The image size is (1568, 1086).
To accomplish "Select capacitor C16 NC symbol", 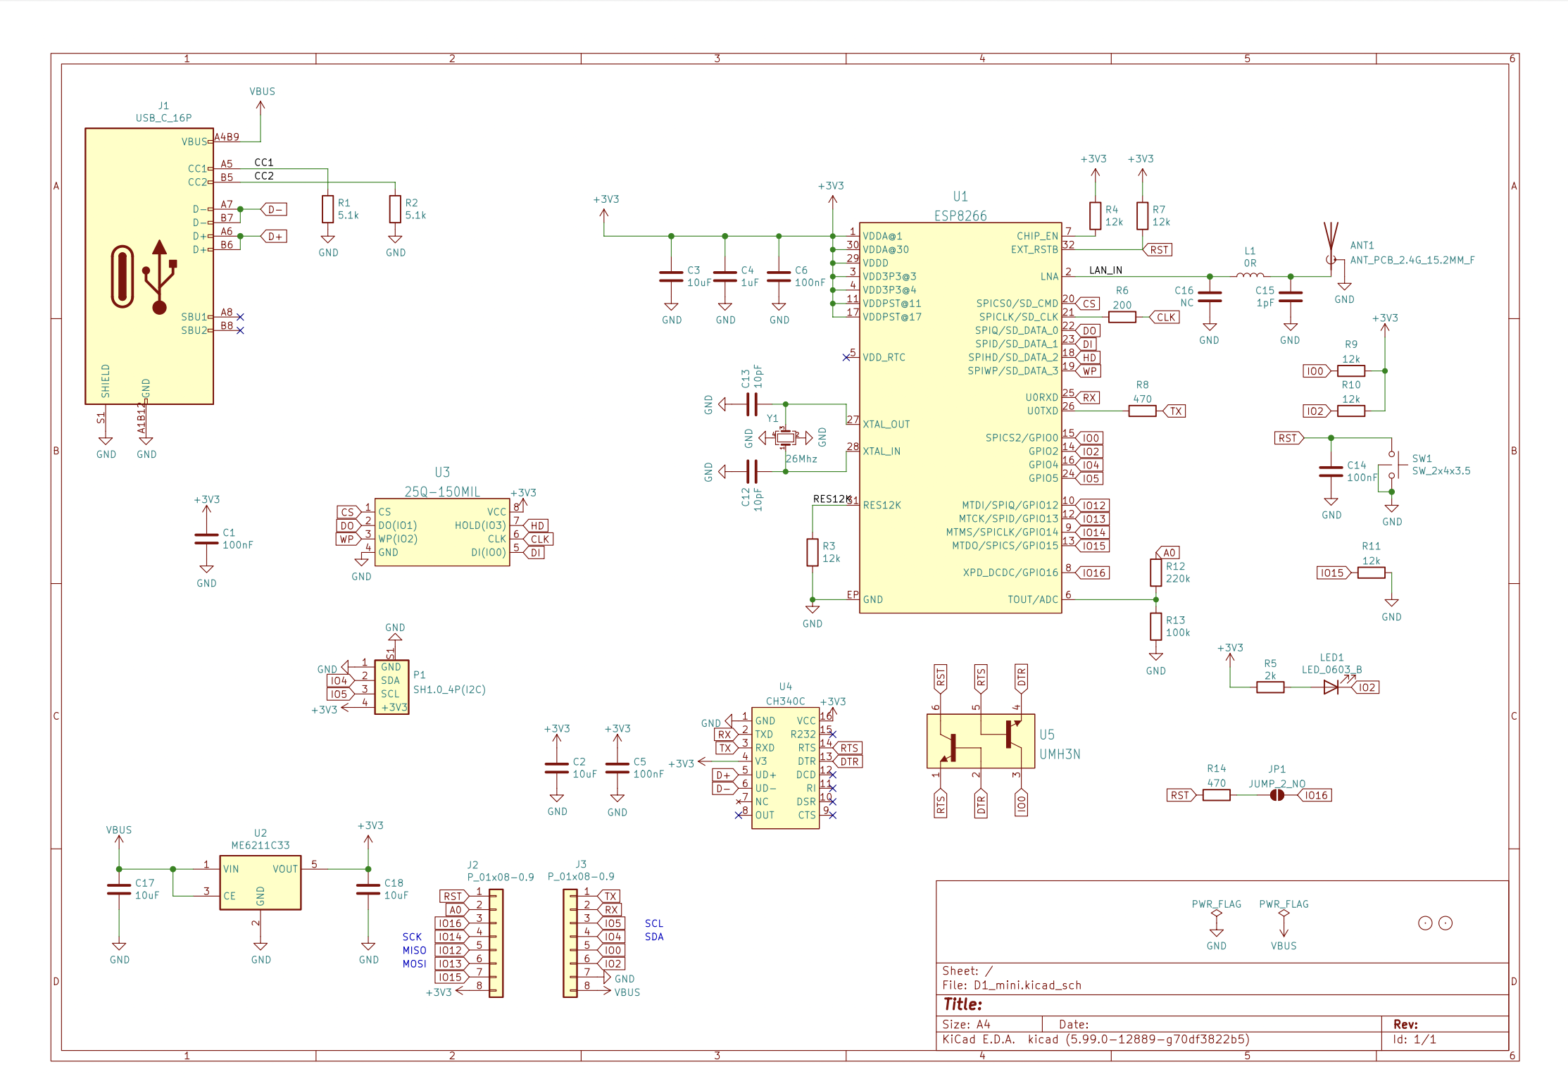I will pyautogui.click(x=1210, y=296).
